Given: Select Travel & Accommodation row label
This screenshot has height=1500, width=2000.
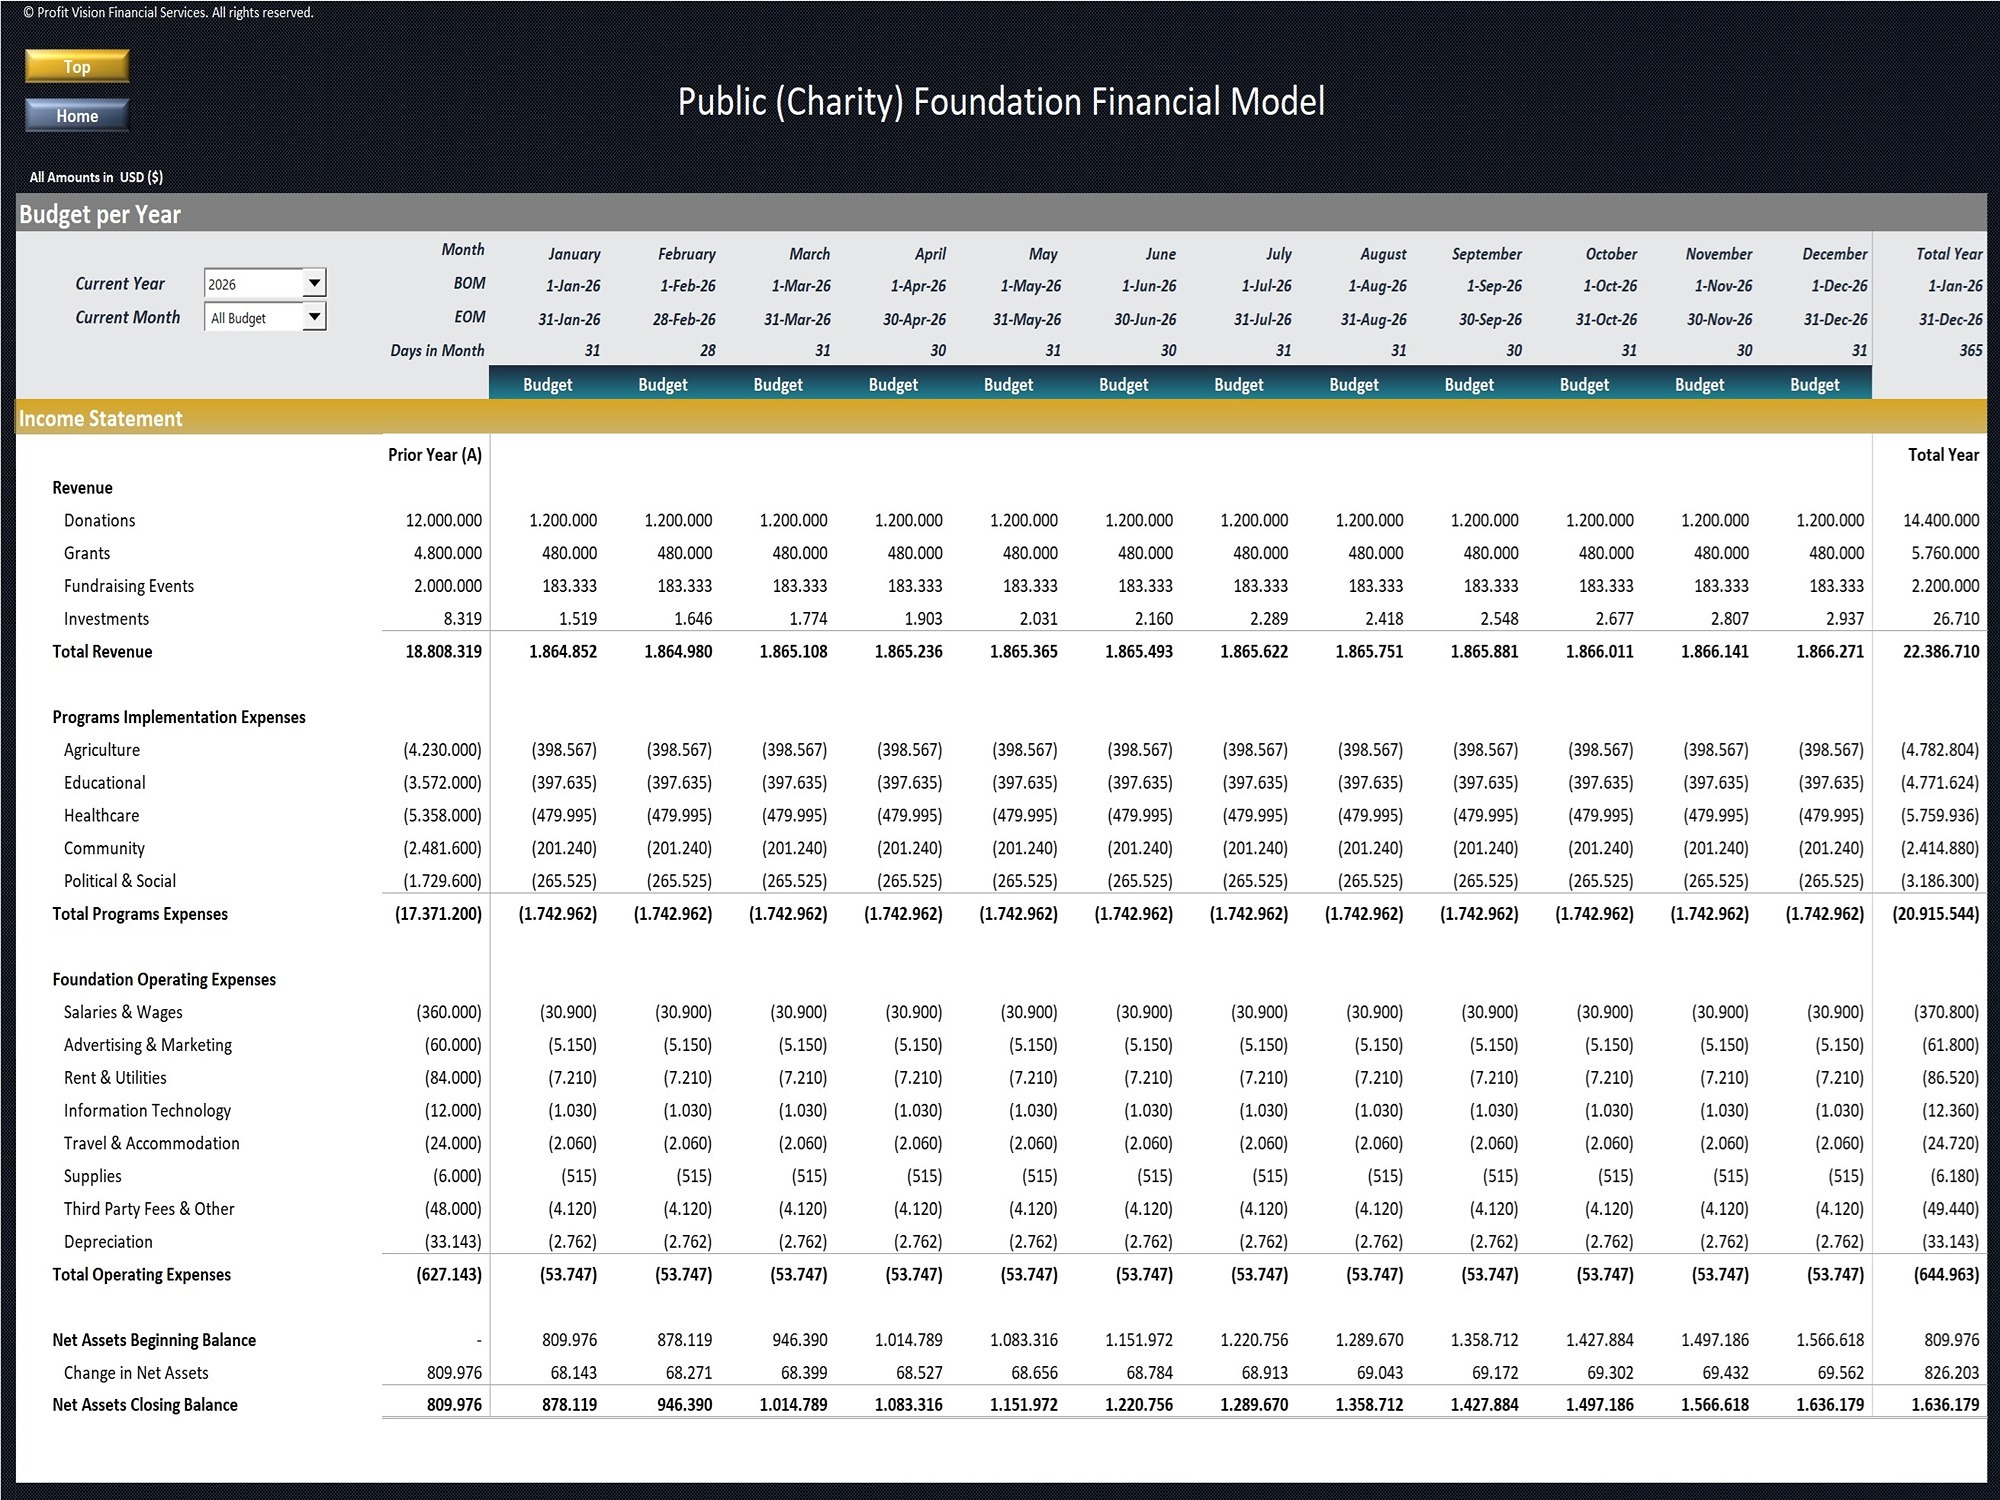Looking at the screenshot, I should coord(152,1143).
